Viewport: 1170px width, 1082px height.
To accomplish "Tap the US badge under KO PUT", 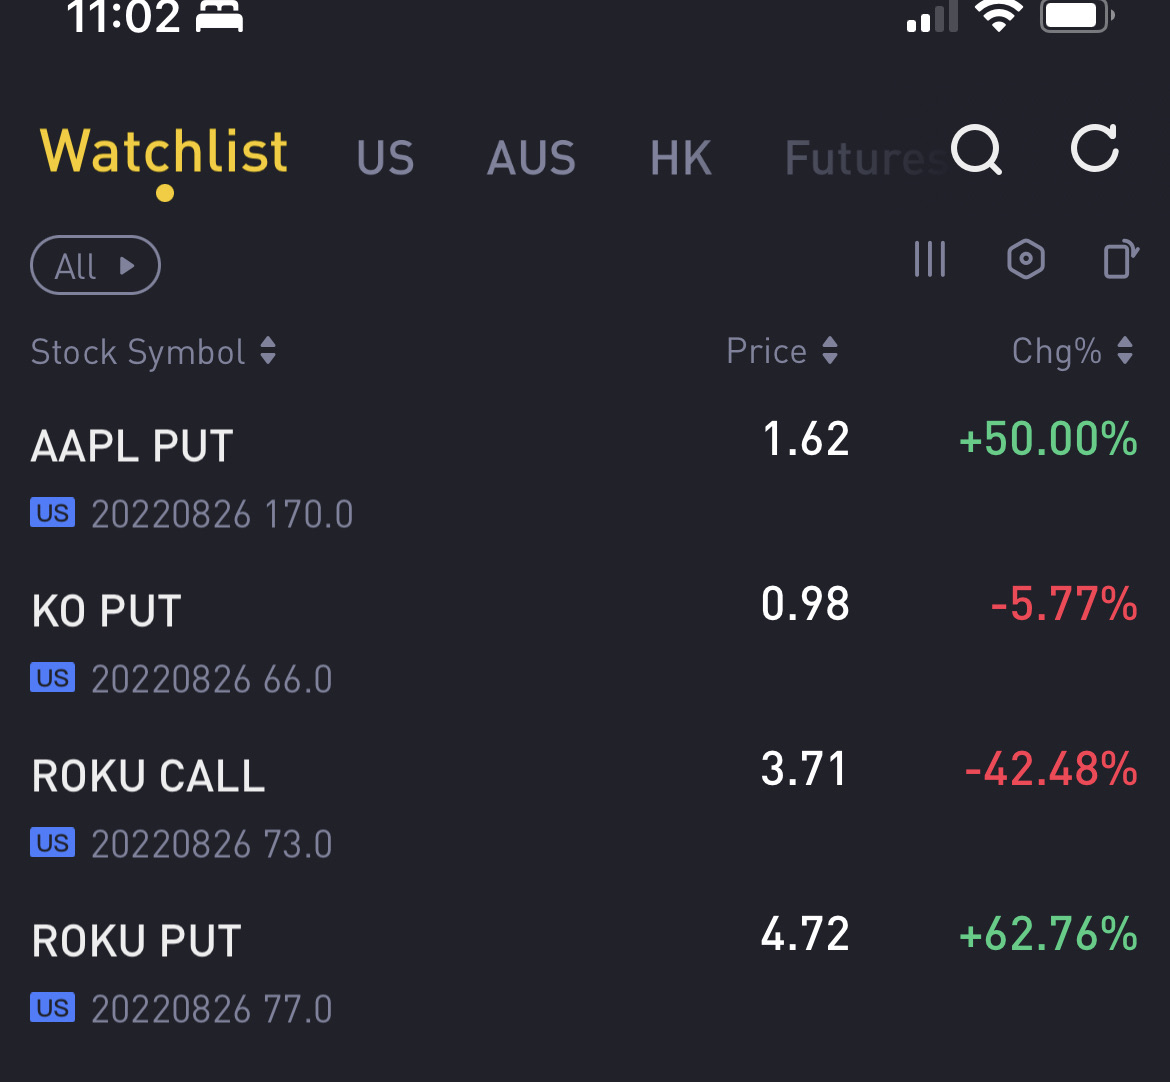I will (x=52, y=679).
